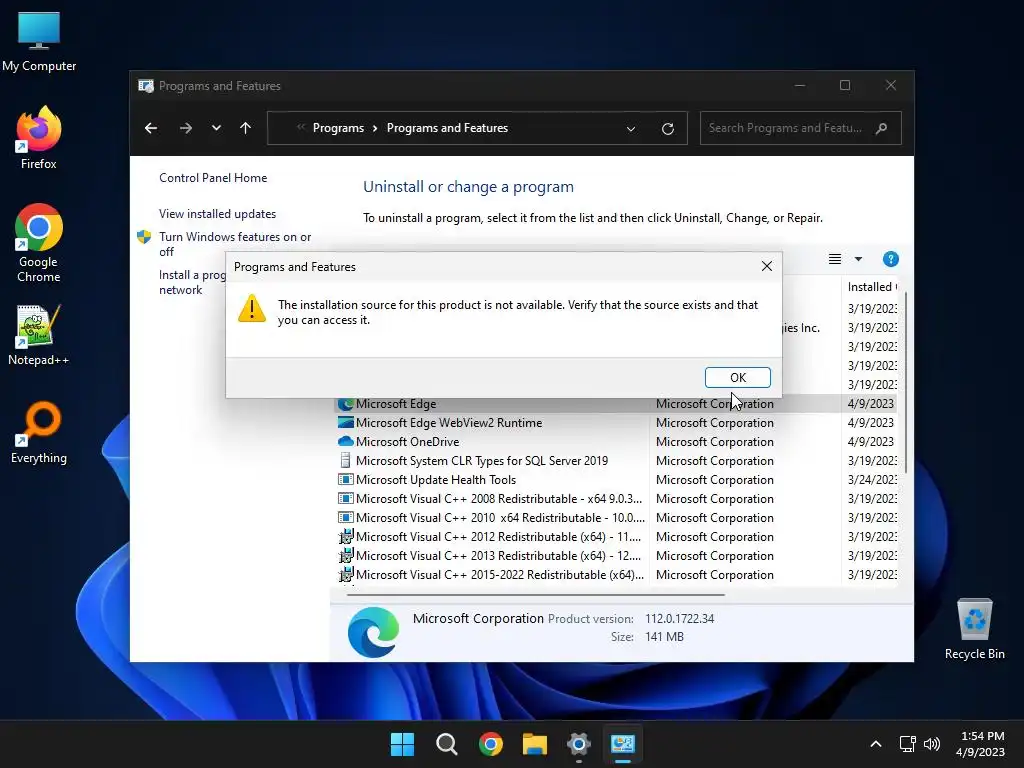Open Turn Windows features on or off
Viewport: 1024px width, 768px height.
pos(234,244)
